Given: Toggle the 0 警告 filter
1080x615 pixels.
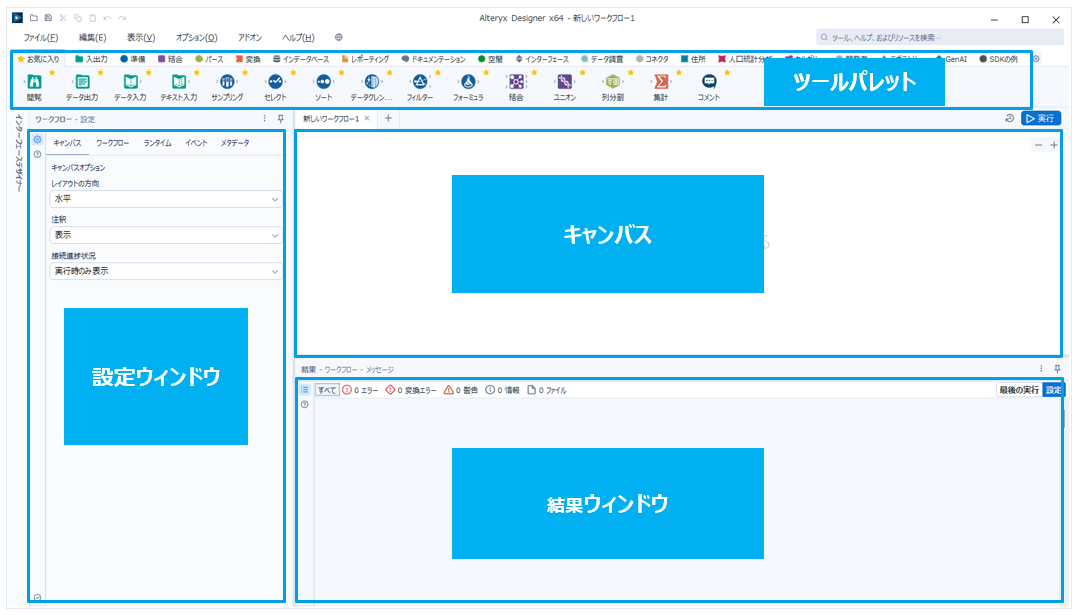Looking at the screenshot, I should pyautogui.click(x=461, y=390).
